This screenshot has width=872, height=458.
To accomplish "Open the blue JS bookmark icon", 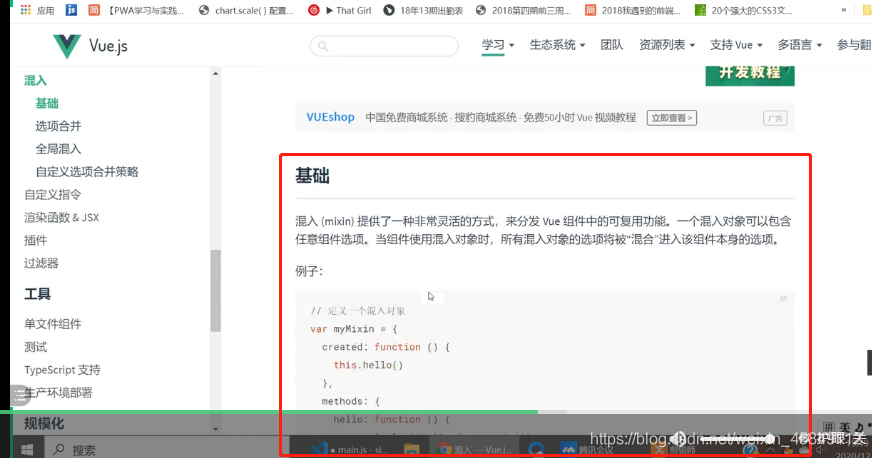I will 71,10.
